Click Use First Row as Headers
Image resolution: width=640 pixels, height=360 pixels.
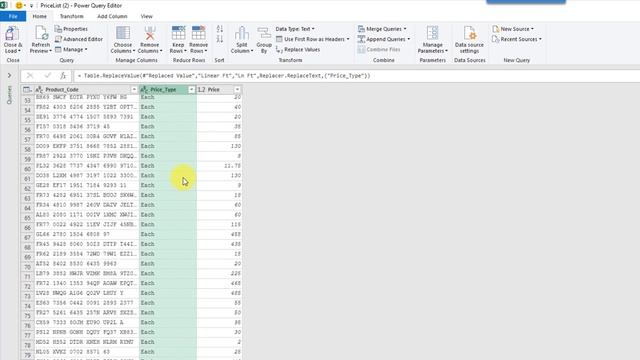click(313, 39)
